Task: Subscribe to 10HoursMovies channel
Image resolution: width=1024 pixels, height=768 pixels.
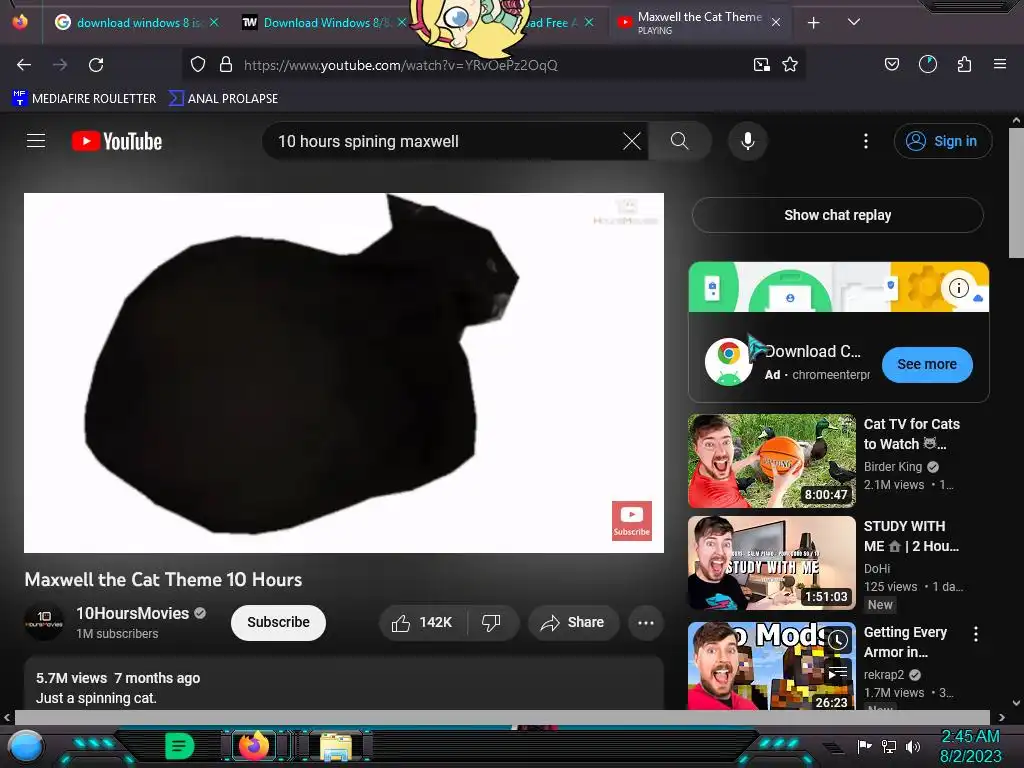Action: 278,622
